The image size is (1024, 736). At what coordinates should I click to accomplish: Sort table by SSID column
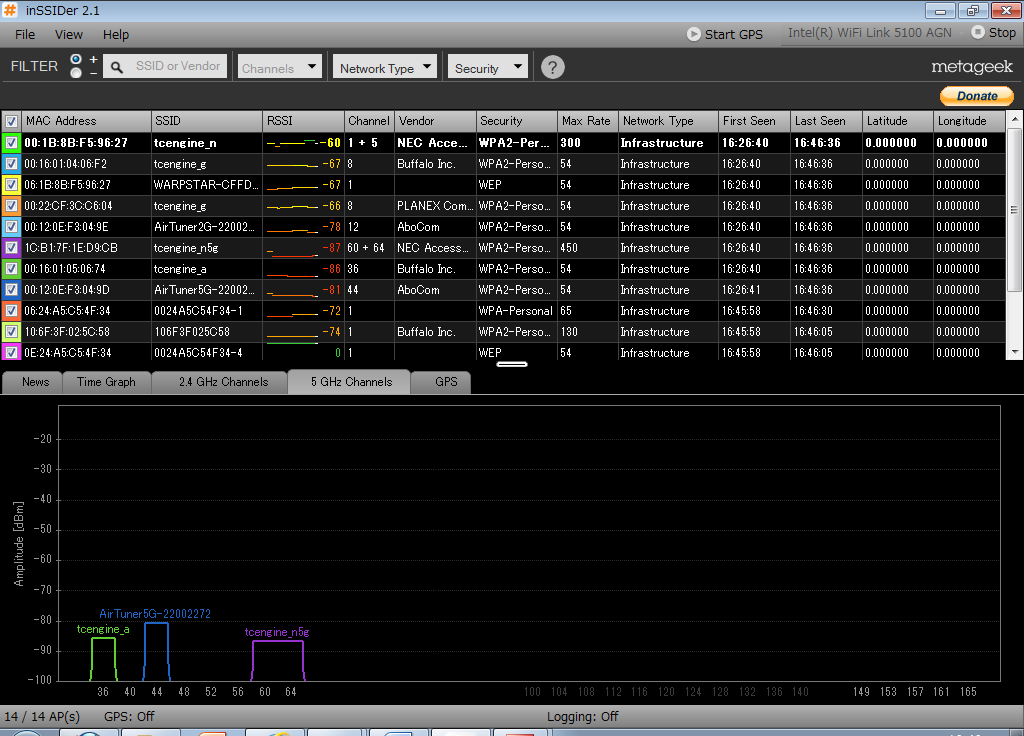click(206, 121)
